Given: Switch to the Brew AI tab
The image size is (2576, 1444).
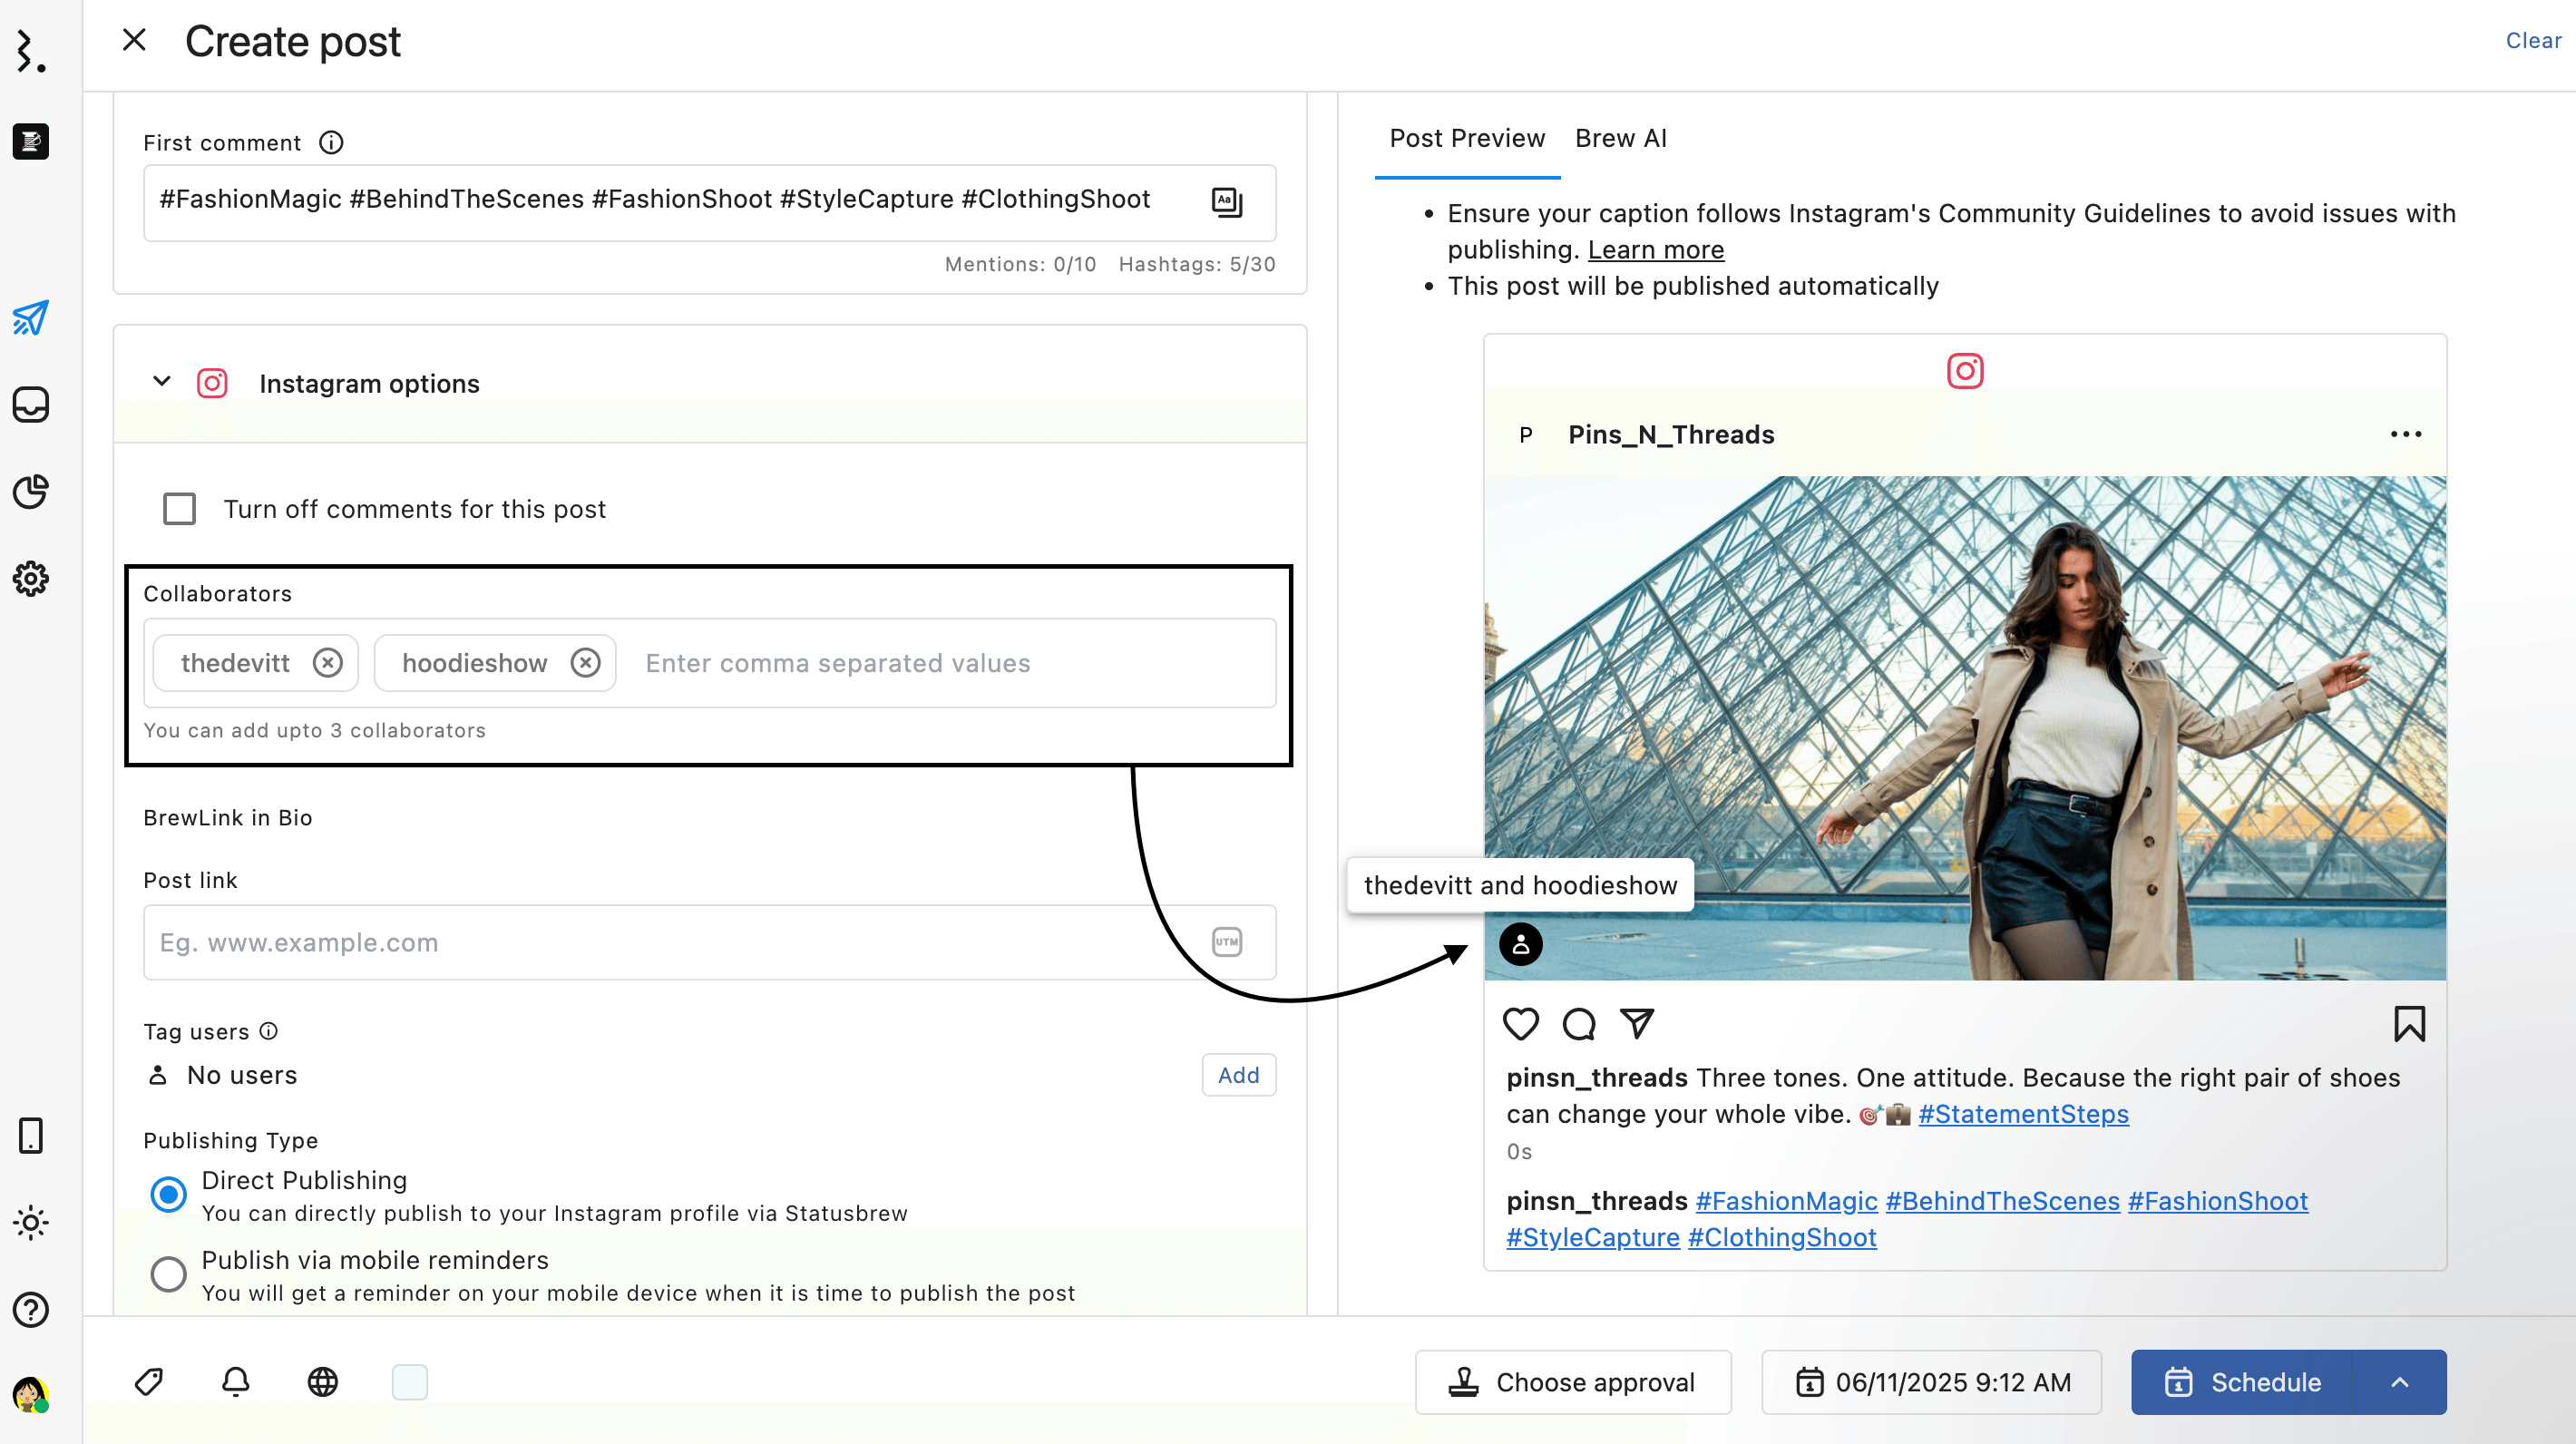Looking at the screenshot, I should click(1620, 138).
